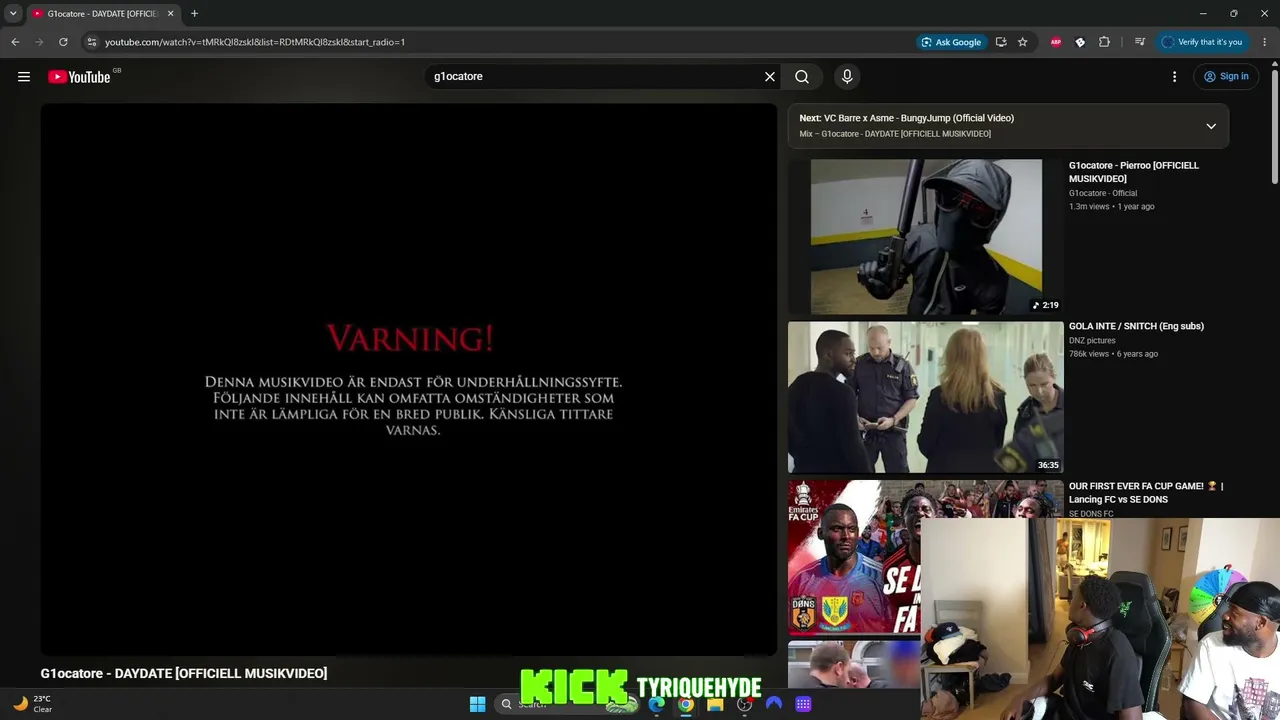The width and height of the screenshot is (1280, 720).
Task: Open Microsoft Edge from the taskbar
Action: coord(656,704)
